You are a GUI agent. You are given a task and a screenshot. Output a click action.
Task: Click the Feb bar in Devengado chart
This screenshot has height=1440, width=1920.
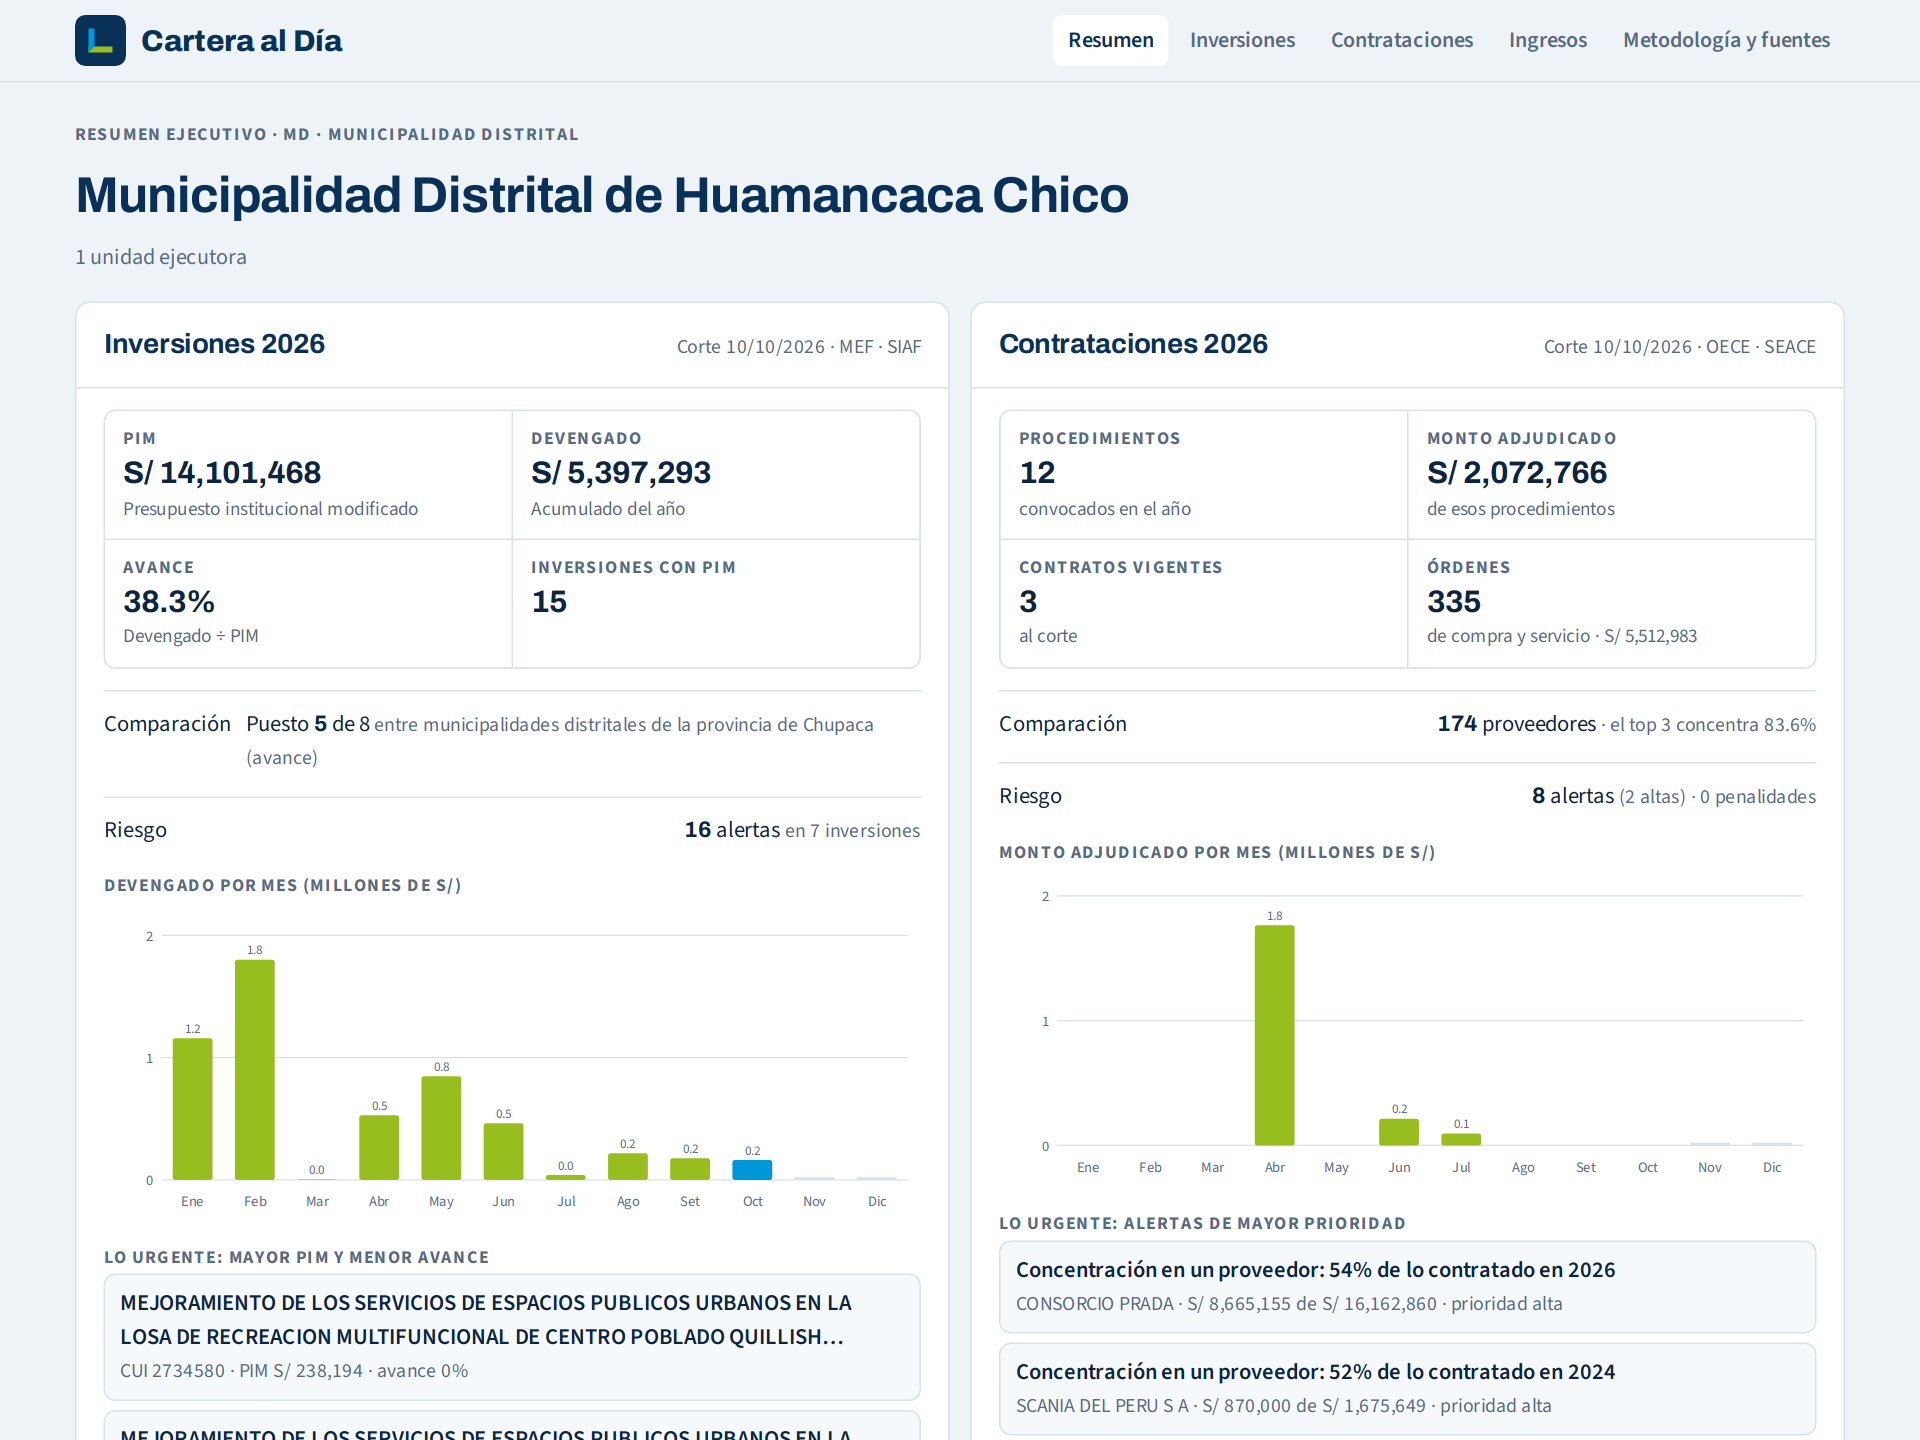255,1069
